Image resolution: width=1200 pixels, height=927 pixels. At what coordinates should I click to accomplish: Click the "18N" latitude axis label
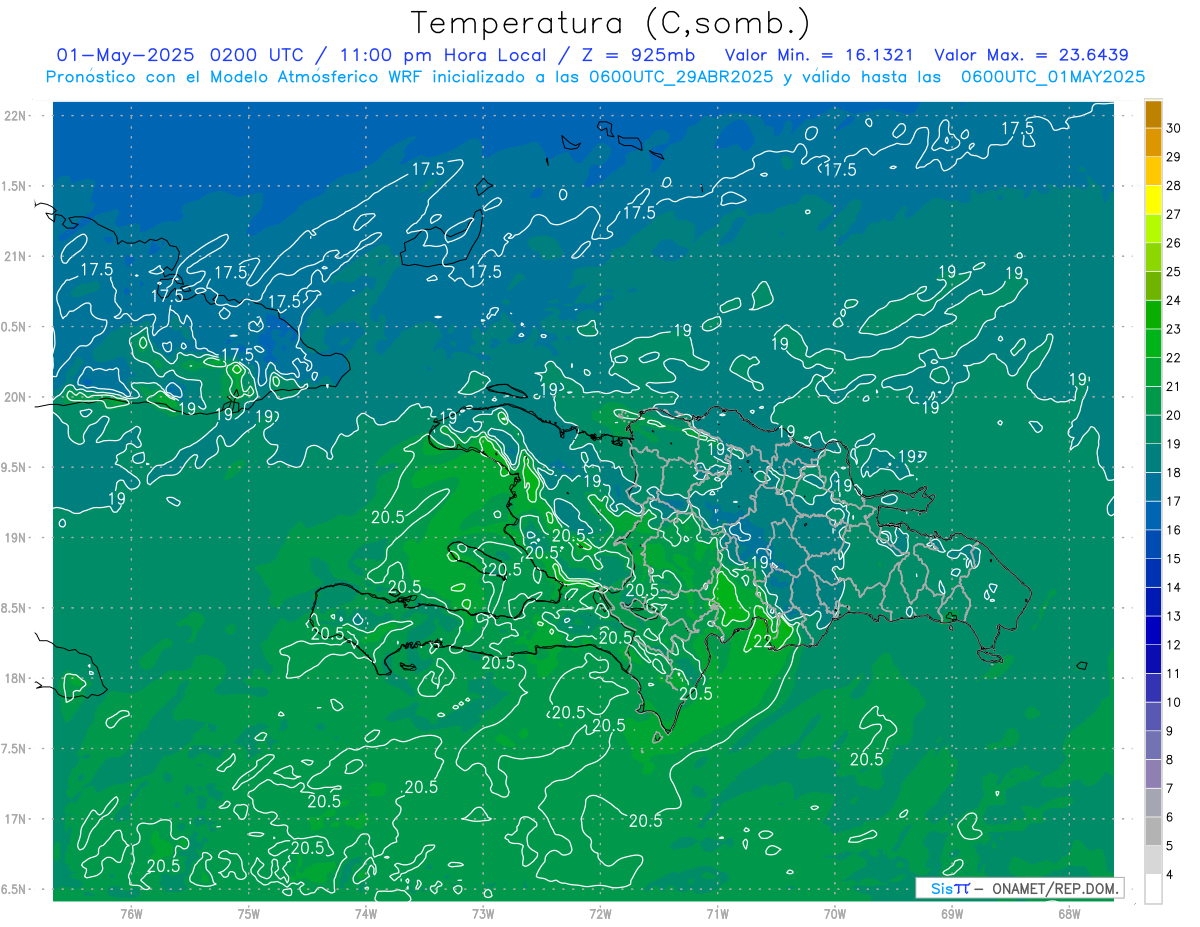coord(16,679)
